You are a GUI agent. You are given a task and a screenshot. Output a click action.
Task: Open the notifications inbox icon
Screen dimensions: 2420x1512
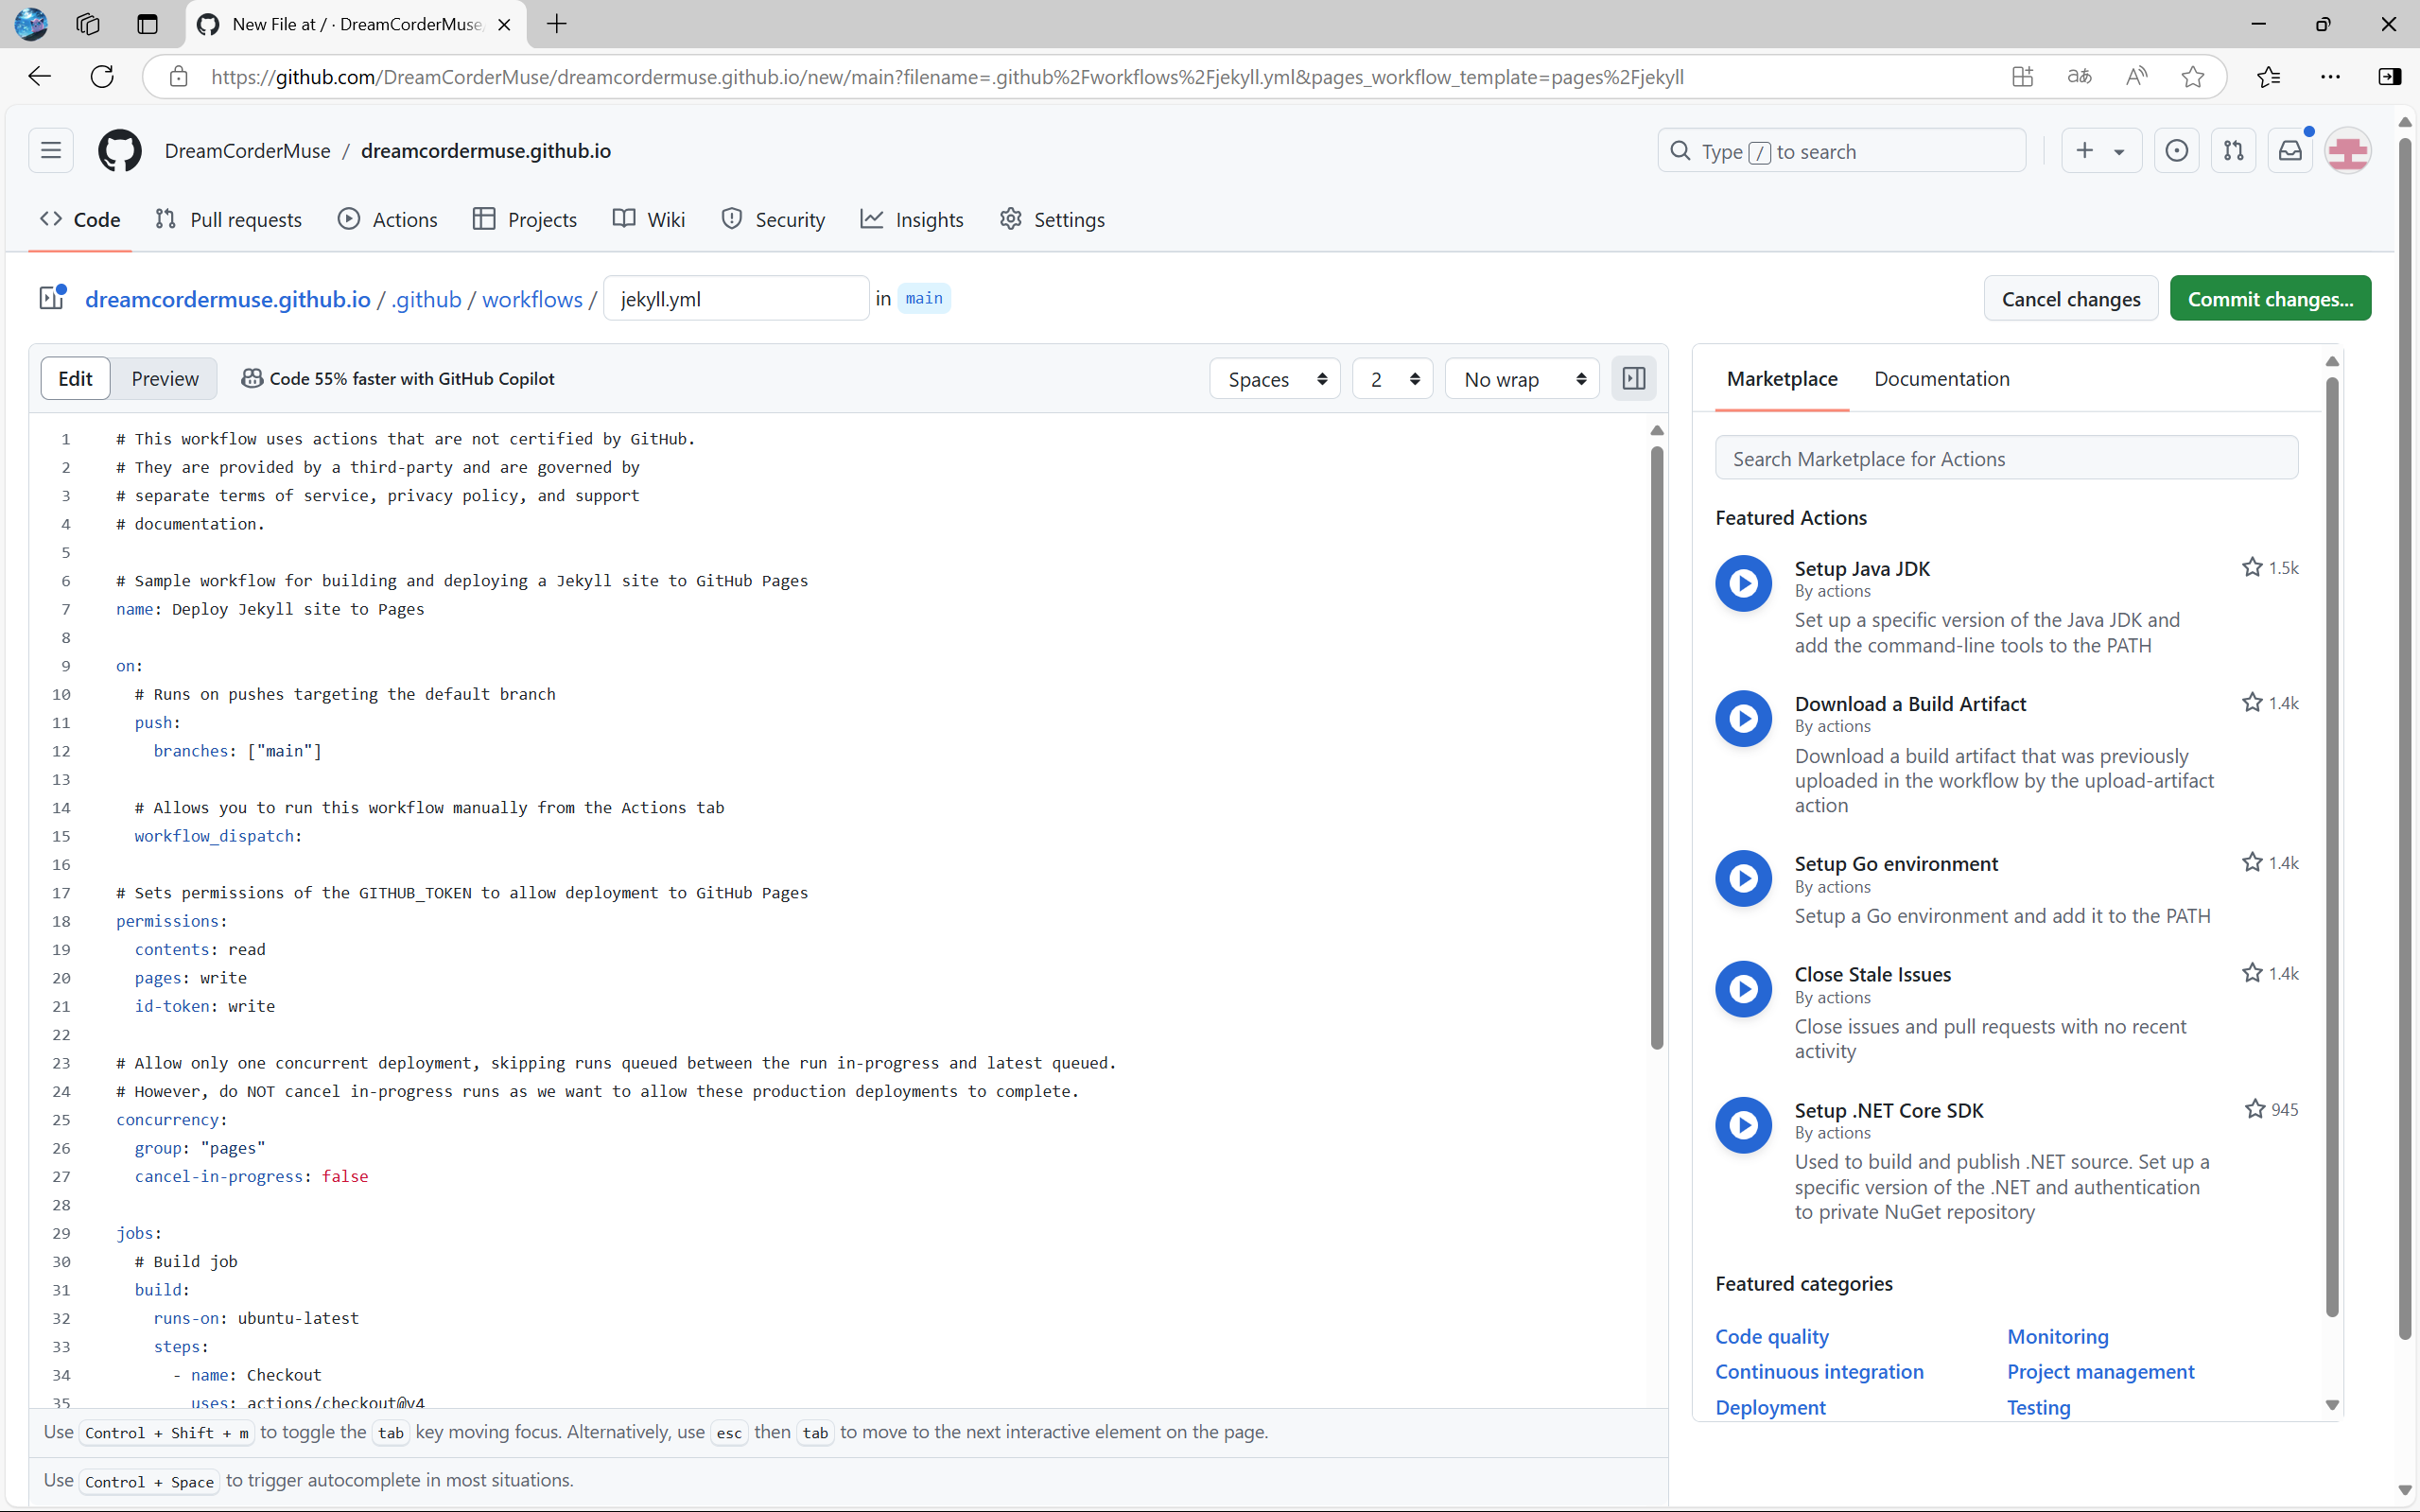2290,151
